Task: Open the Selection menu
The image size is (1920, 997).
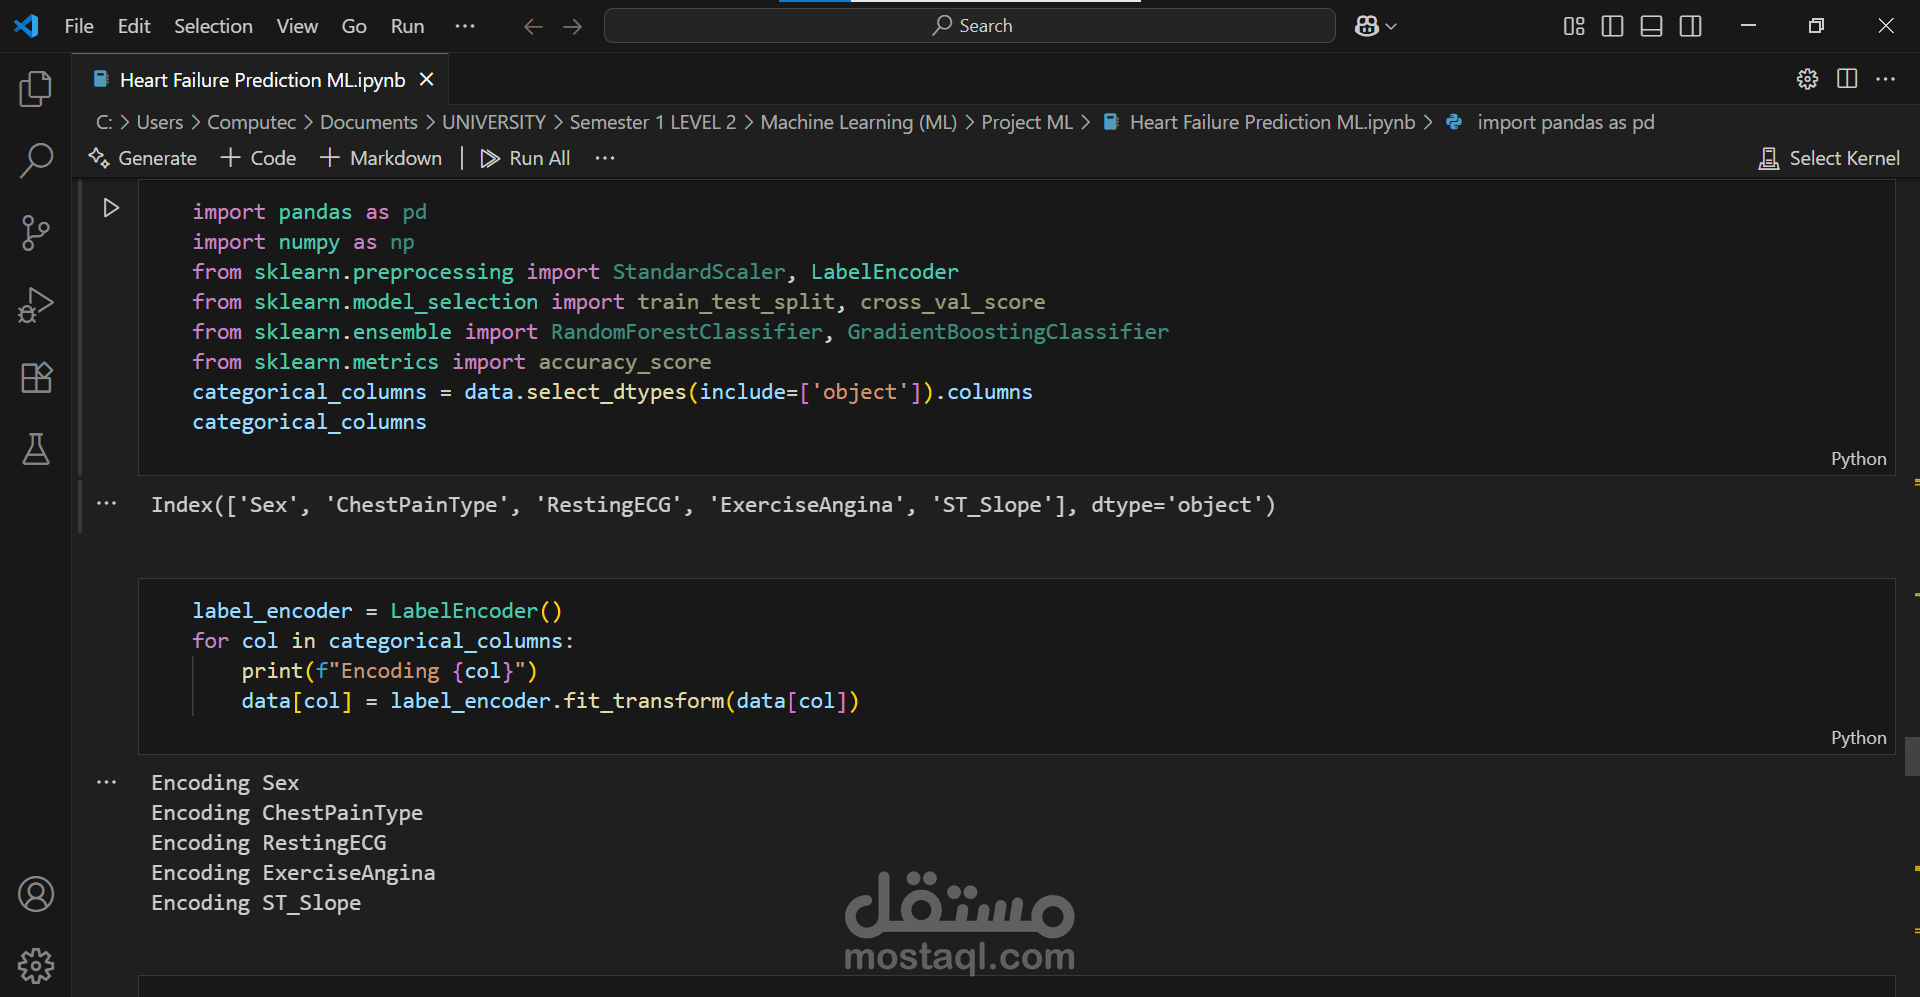Action: point(213,26)
